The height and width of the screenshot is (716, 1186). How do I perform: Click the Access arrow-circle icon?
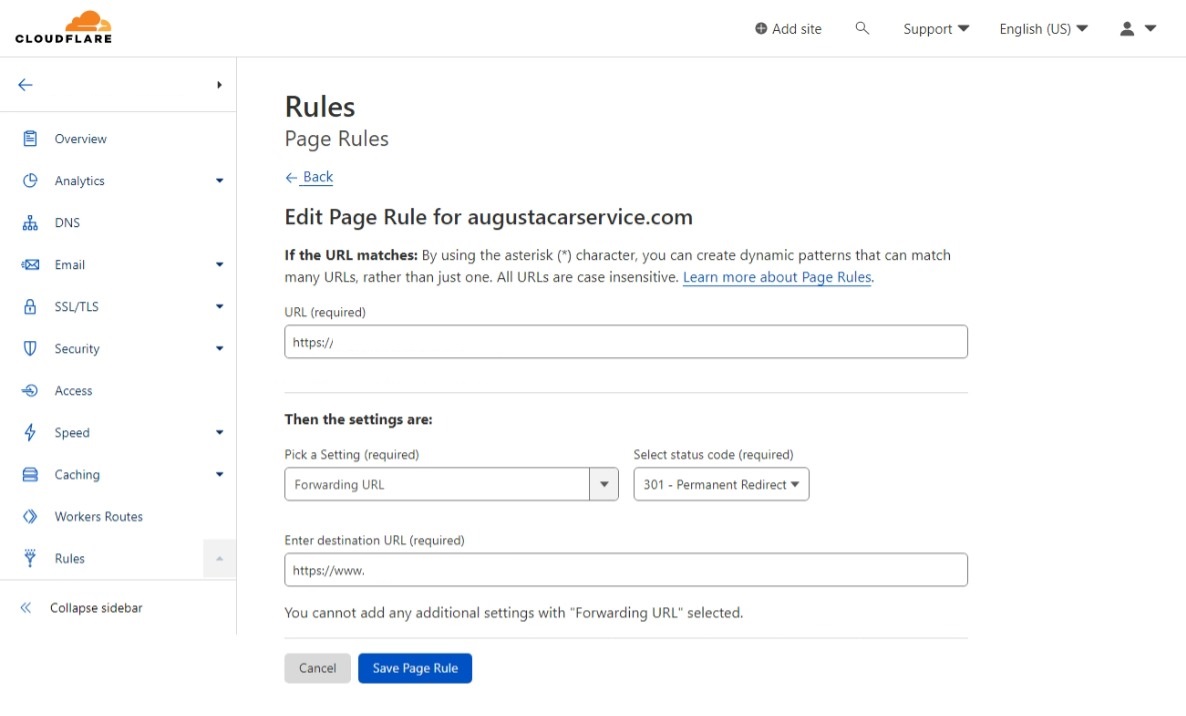click(29, 390)
